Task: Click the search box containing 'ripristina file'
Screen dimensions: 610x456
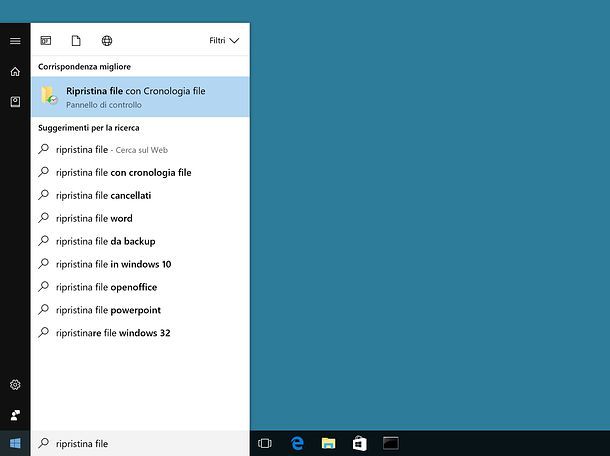Action: (x=140, y=443)
